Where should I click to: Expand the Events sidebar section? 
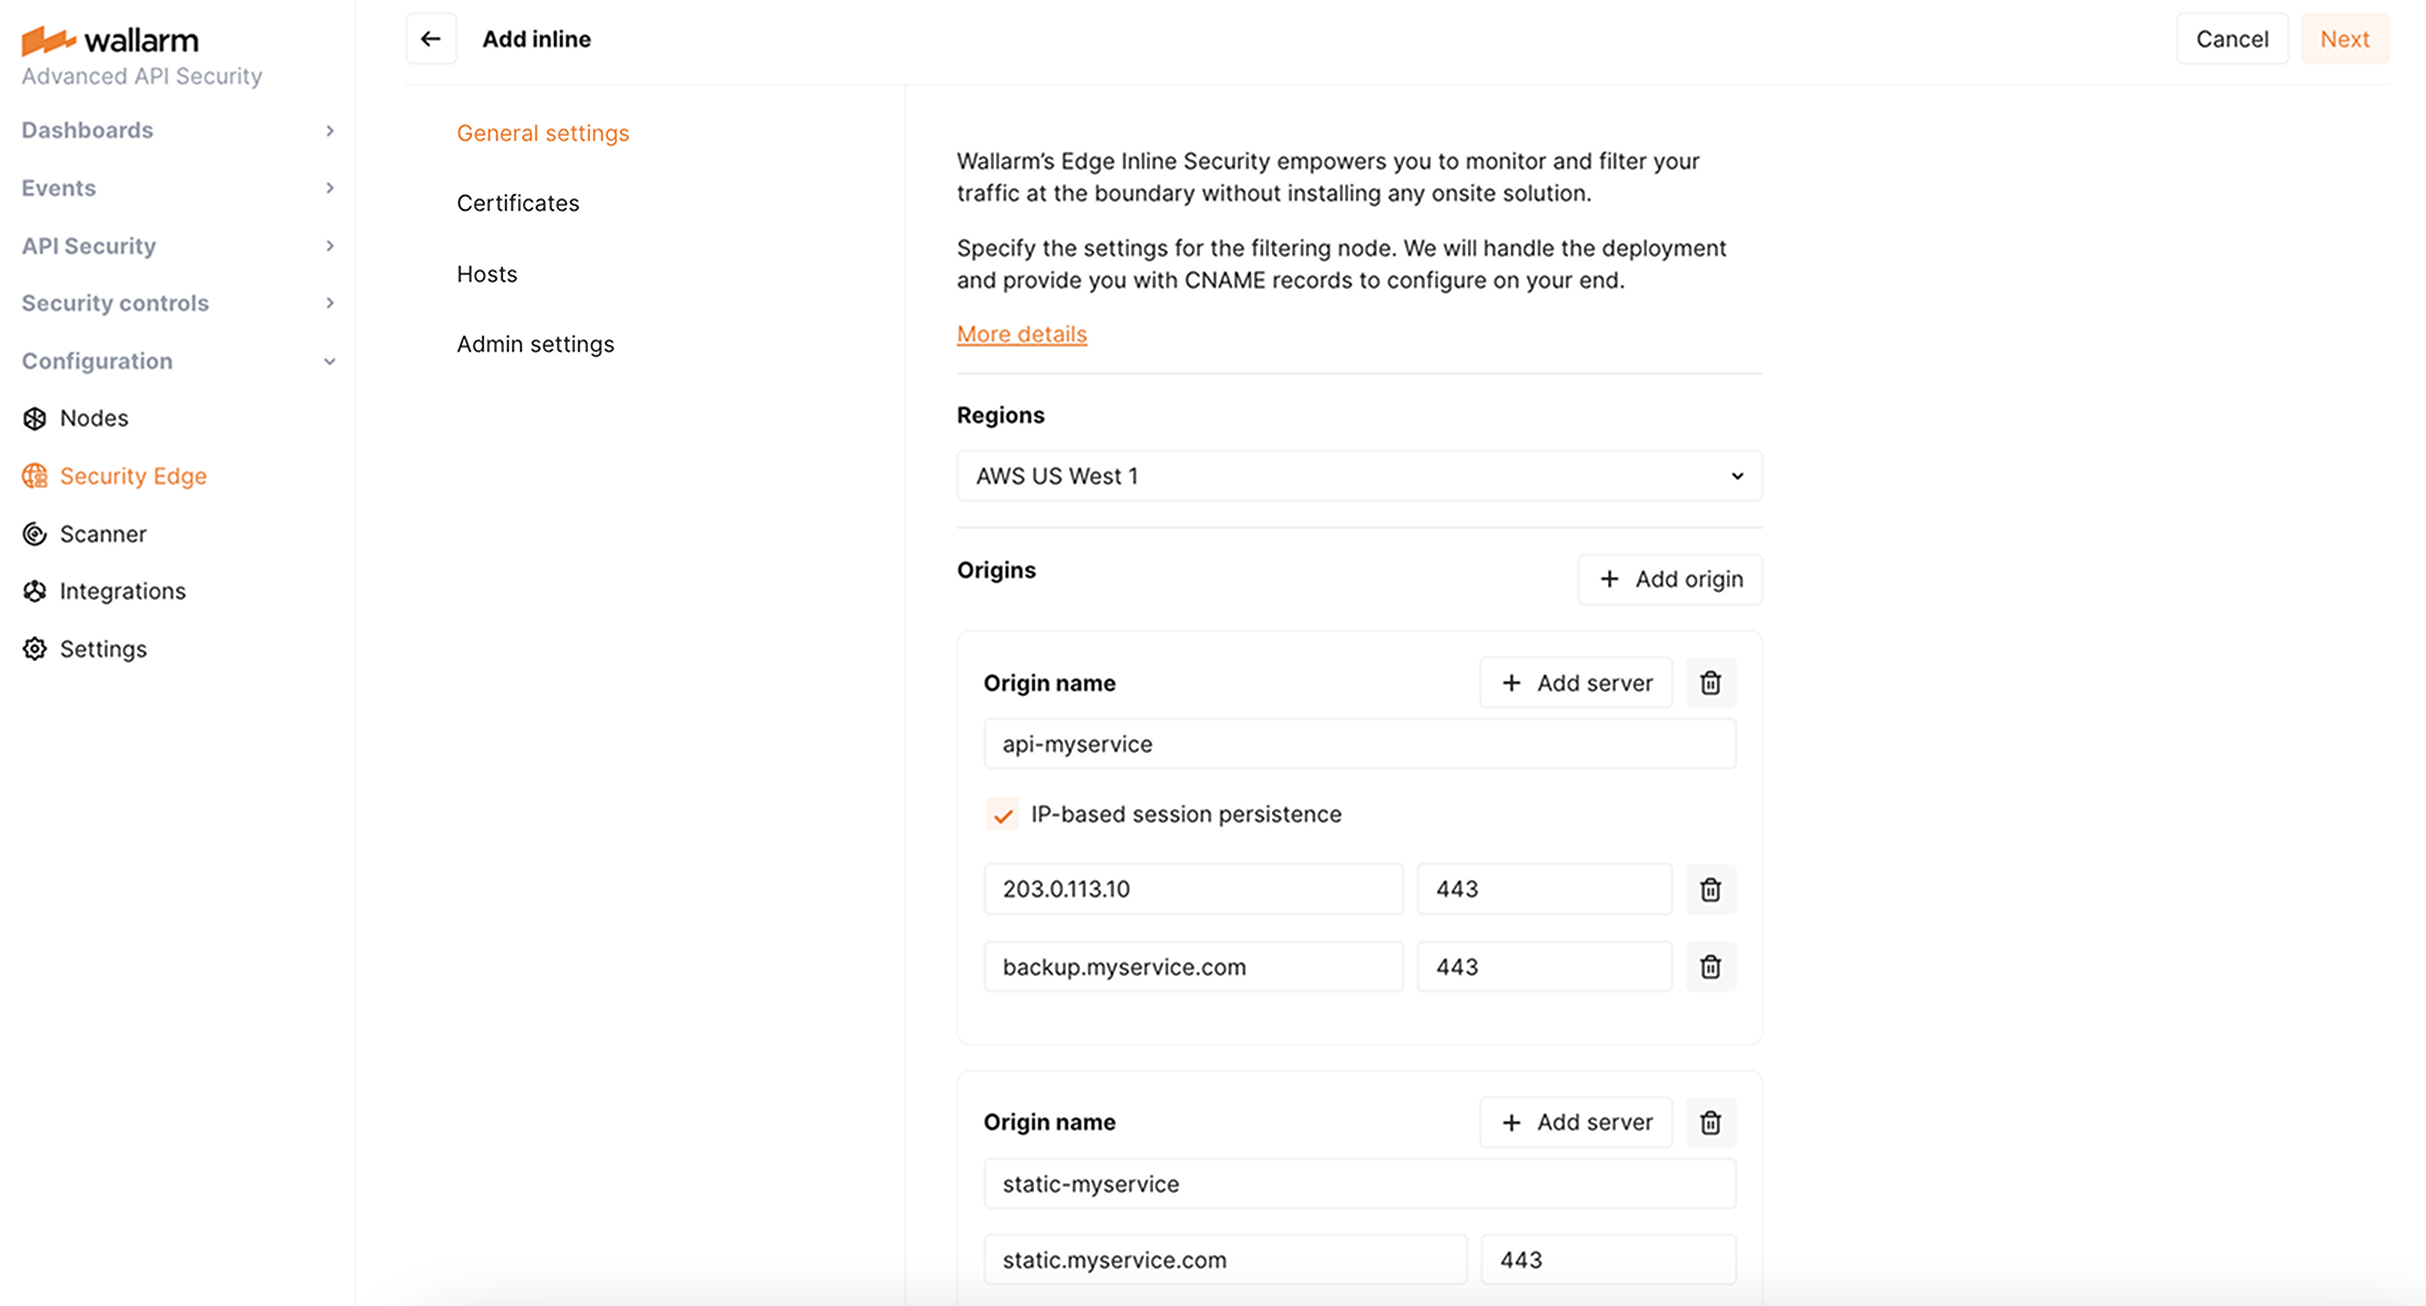178,188
